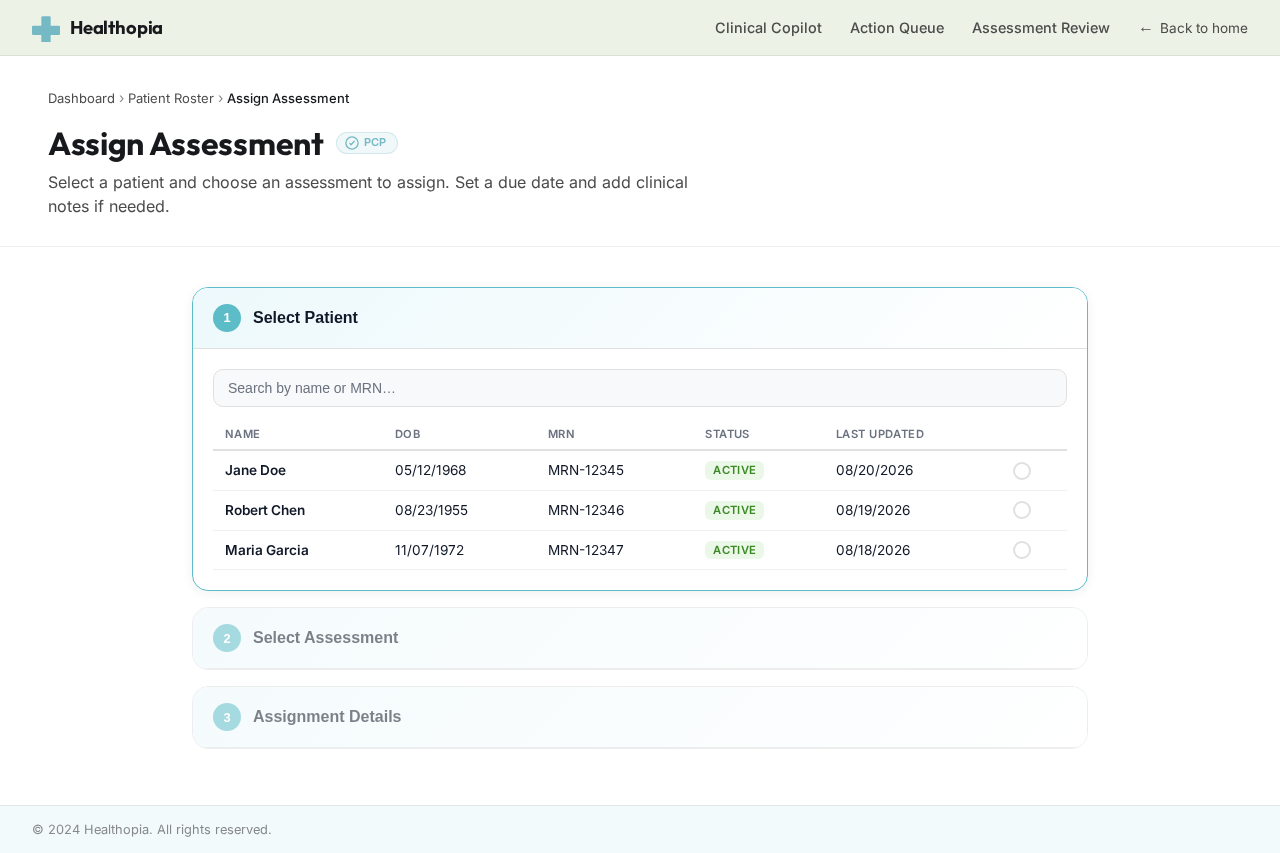Click the patient name Robert Chen
1280x853 pixels.
pyautogui.click(x=265, y=510)
